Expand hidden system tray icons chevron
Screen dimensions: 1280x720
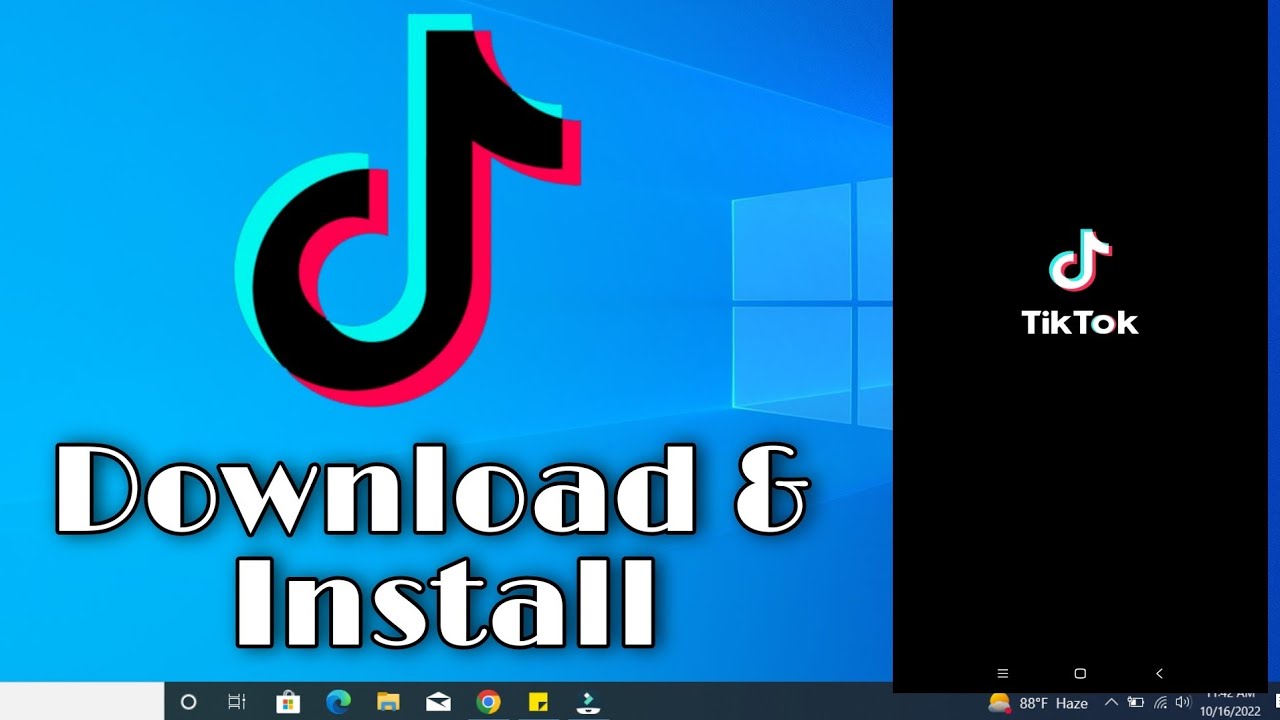tap(1111, 703)
